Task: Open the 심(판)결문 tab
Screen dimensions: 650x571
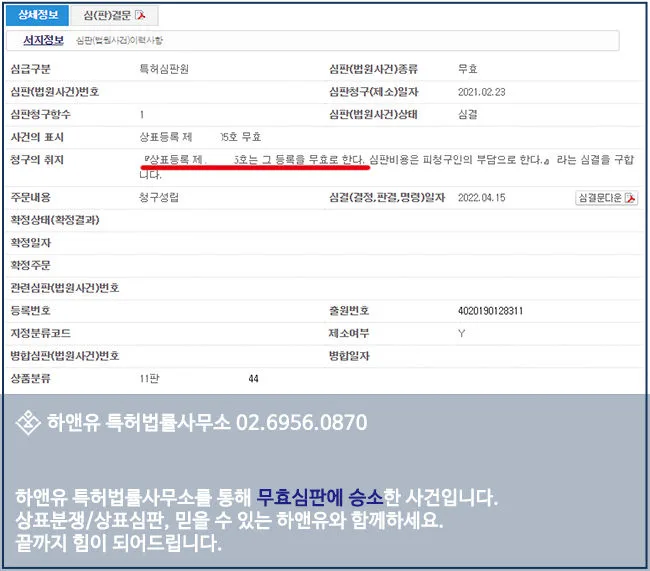Action: [x=114, y=16]
